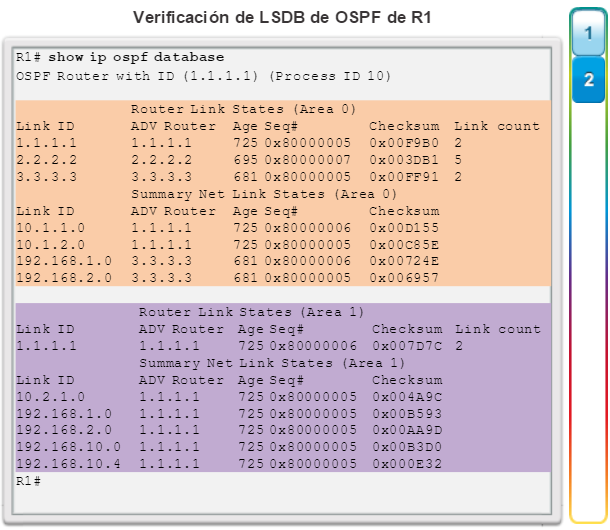610x530 pixels.
Task: Click the final R1# prompt line
Action: (x=28, y=481)
